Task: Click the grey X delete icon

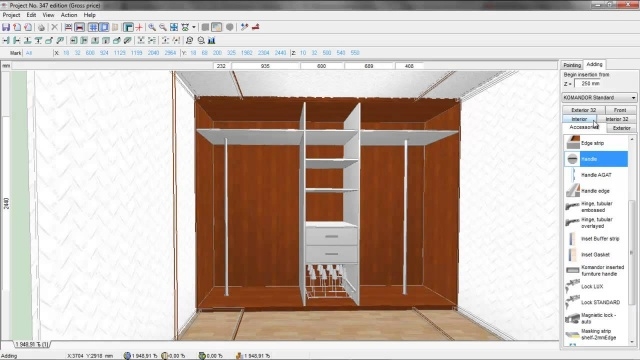Action: coord(54,27)
